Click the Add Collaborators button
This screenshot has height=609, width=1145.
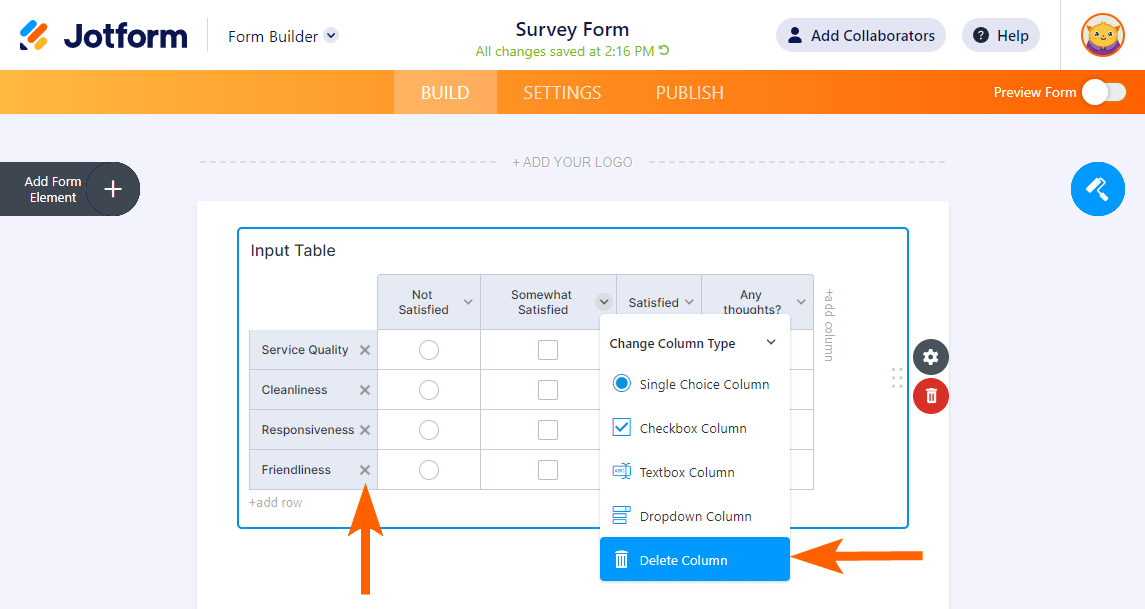pos(860,36)
